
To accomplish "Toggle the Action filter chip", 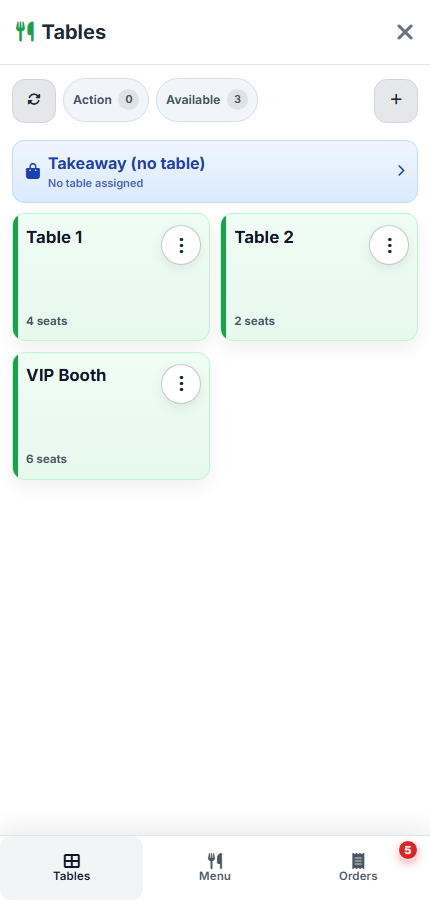I will point(106,100).
